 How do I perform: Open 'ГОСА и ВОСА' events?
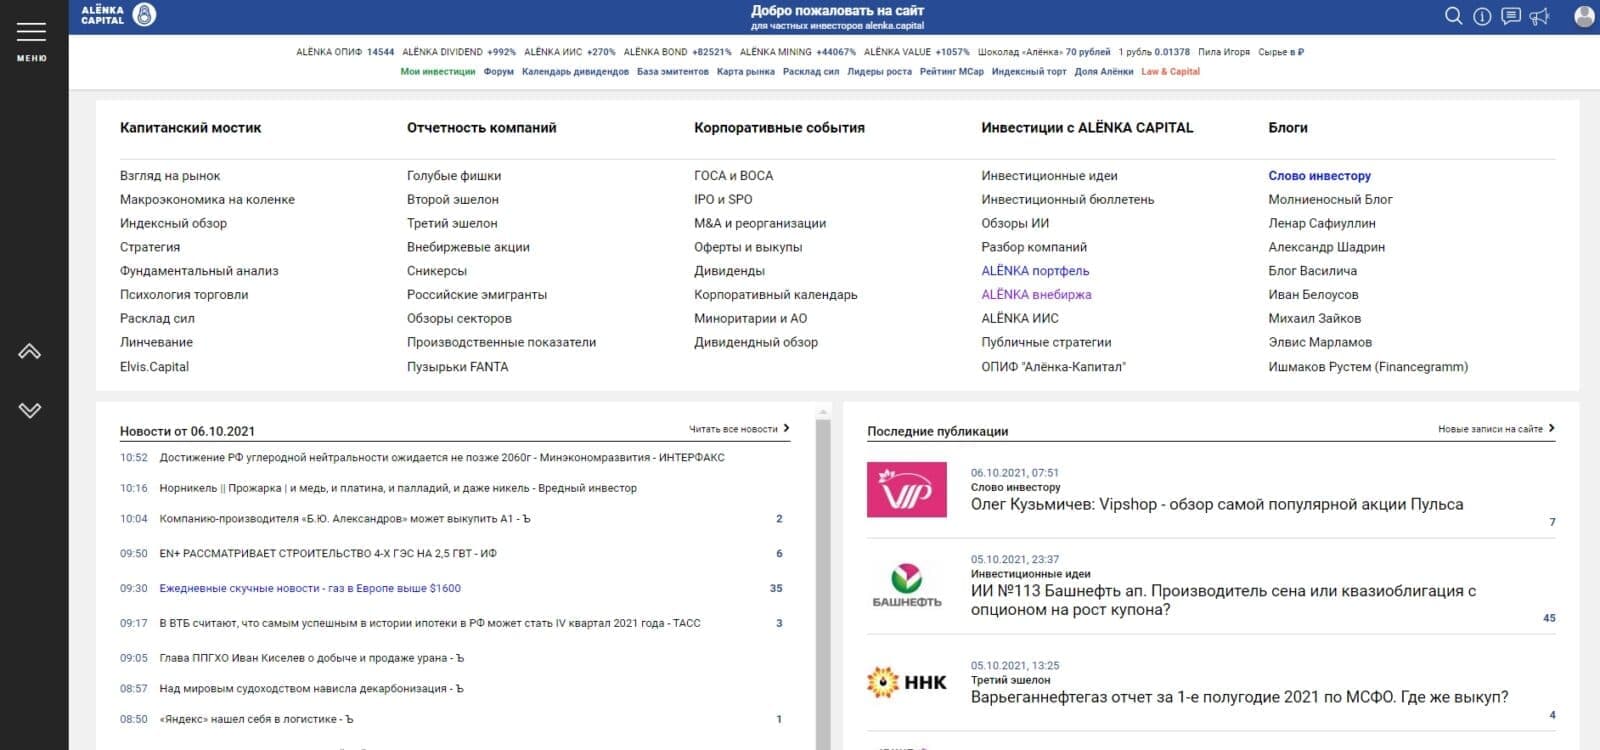pos(733,176)
